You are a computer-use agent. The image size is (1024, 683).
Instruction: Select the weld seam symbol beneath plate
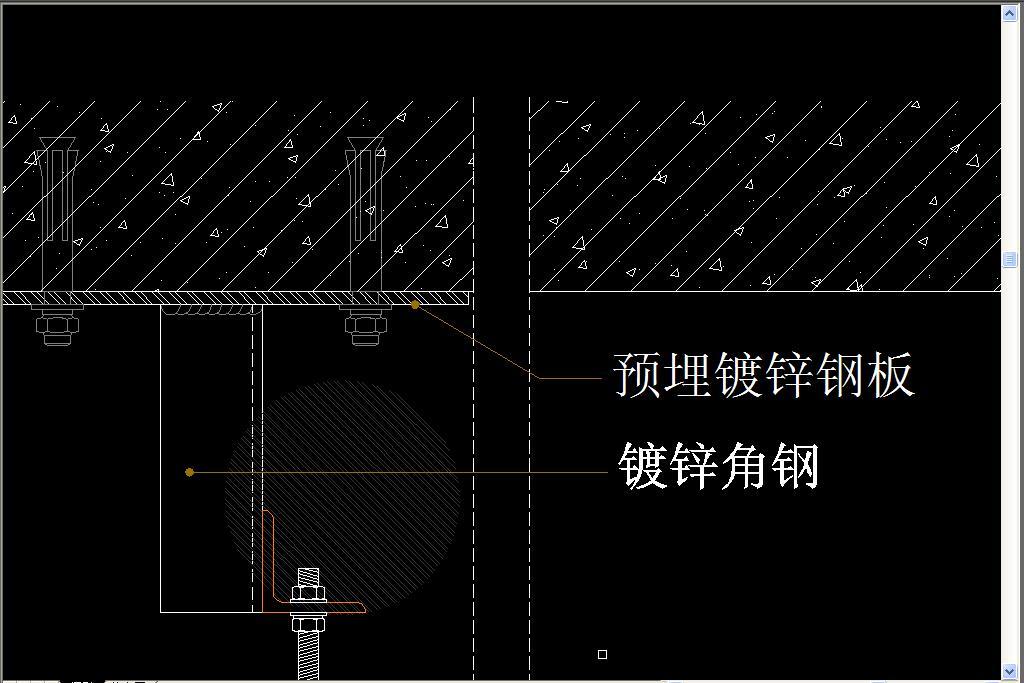212,311
